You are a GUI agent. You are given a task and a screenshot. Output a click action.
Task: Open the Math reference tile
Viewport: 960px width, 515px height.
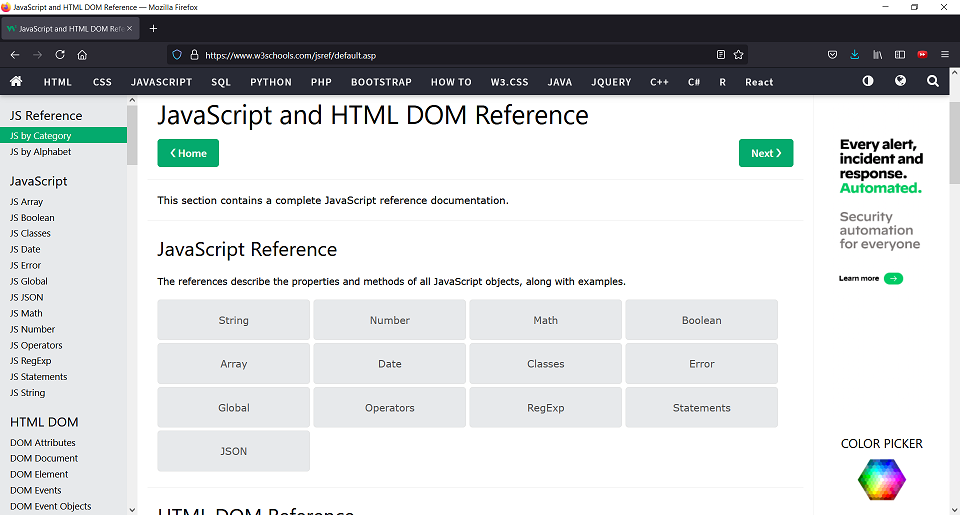coord(546,320)
